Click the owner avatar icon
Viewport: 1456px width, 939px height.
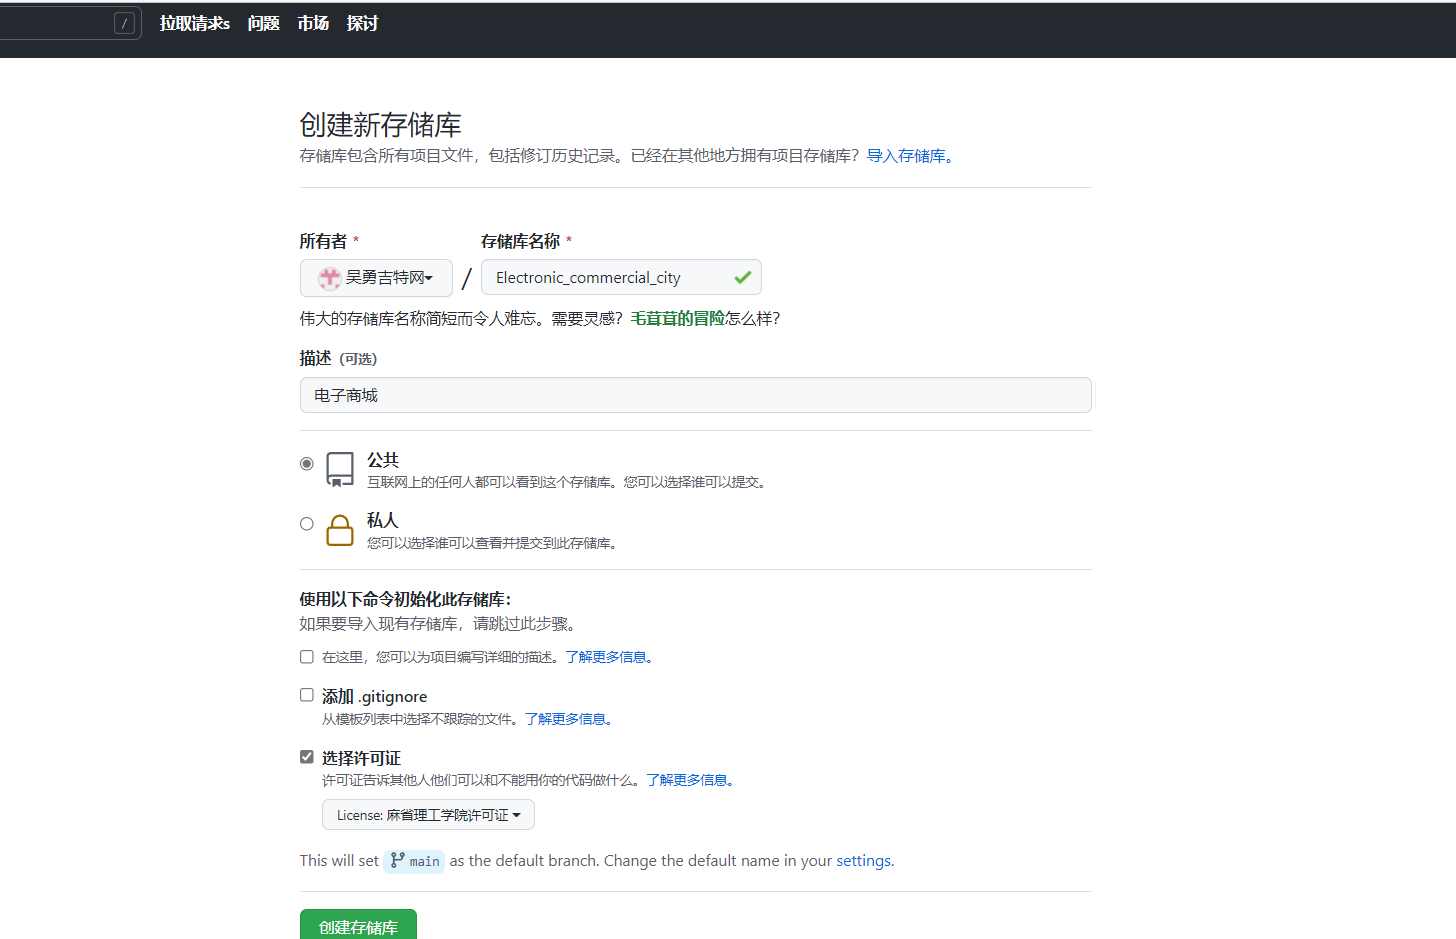tap(329, 278)
